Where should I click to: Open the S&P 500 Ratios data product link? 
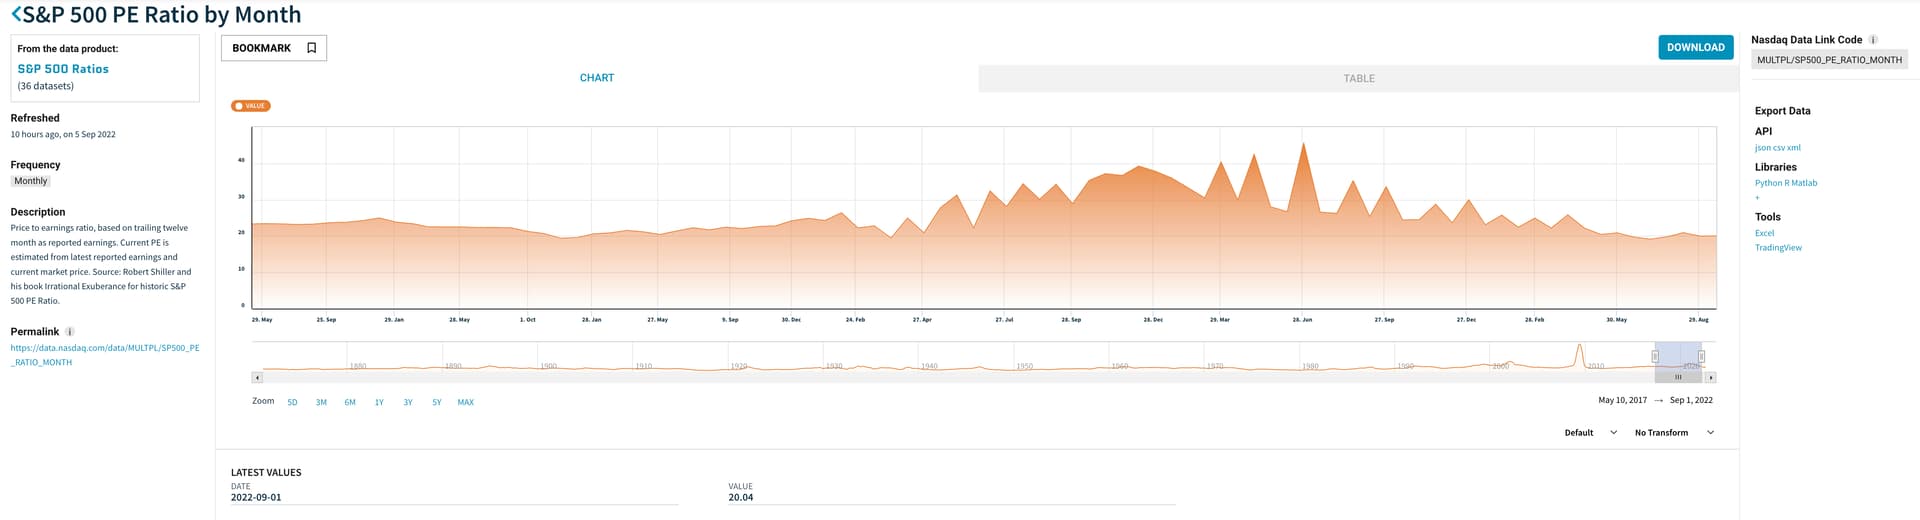[x=63, y=69]
